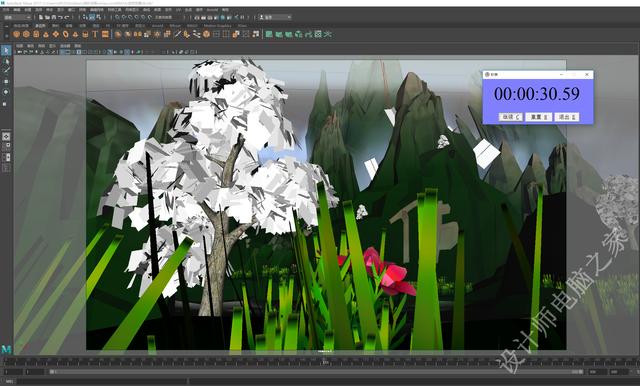Click the Open Scene icon
This screenshot has width=640, height=386.
pos(47,17)
